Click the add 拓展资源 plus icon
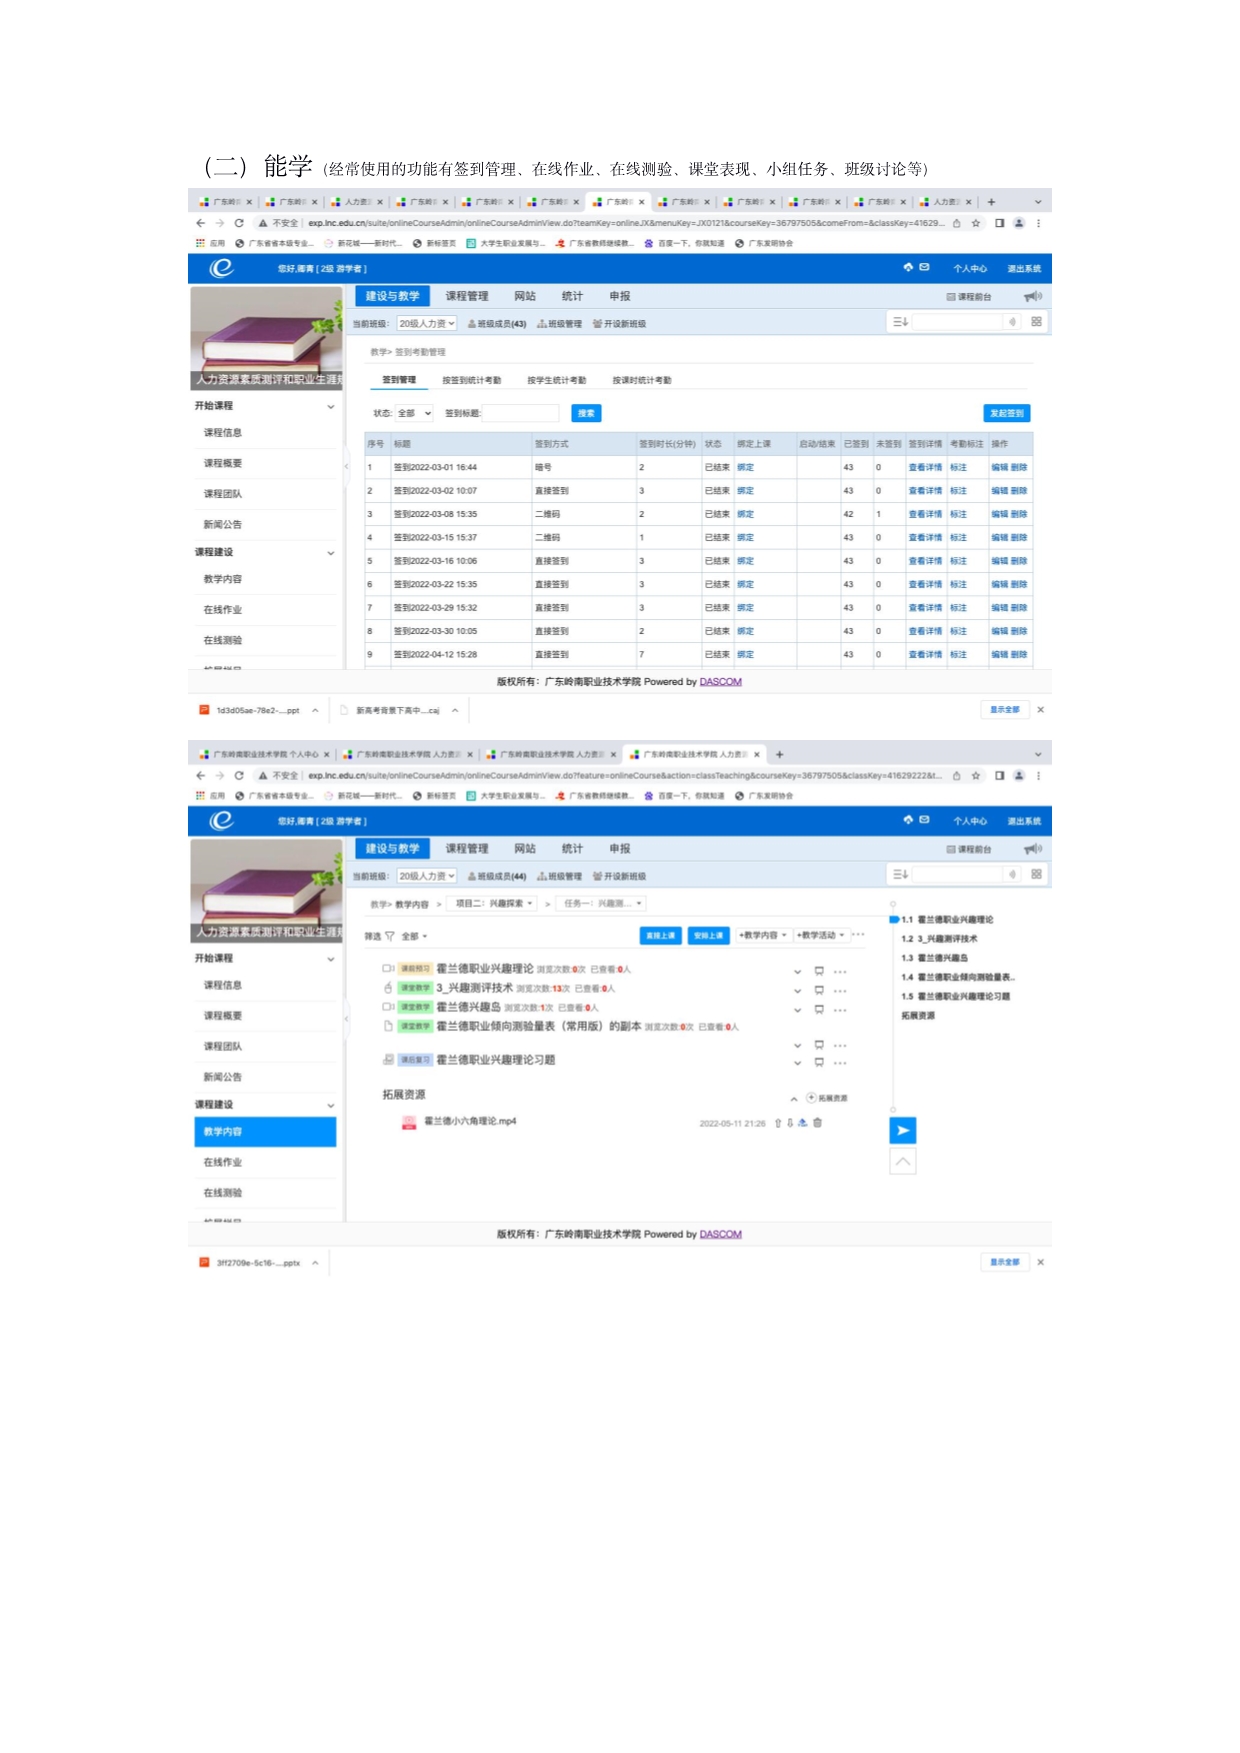The width and height of the screenshot is (1240, 1753). (x=811, y=1097)
